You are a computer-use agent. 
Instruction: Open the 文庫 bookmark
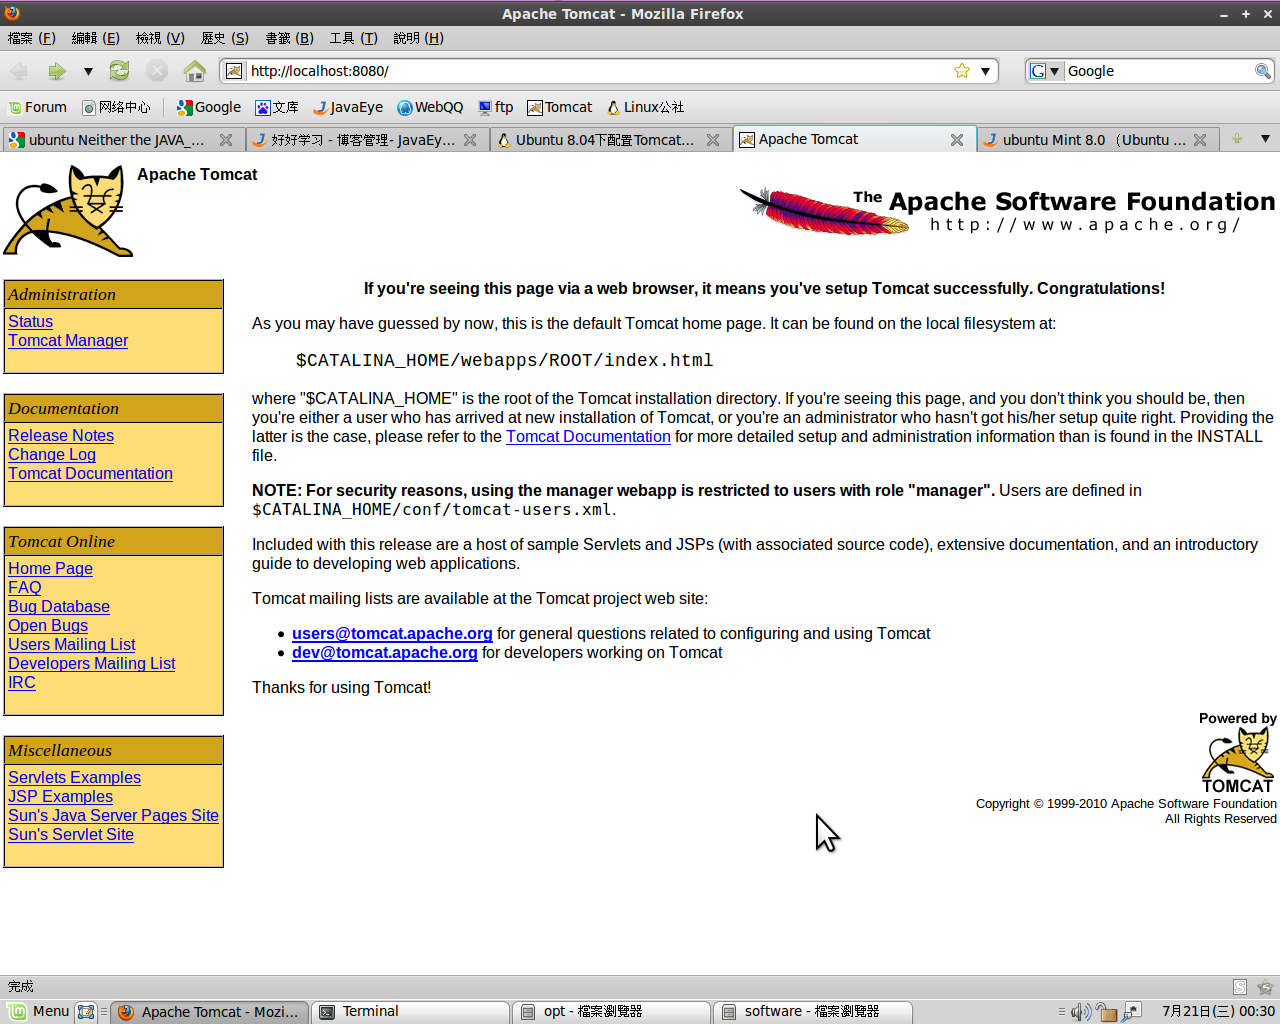tap(277, 107)
